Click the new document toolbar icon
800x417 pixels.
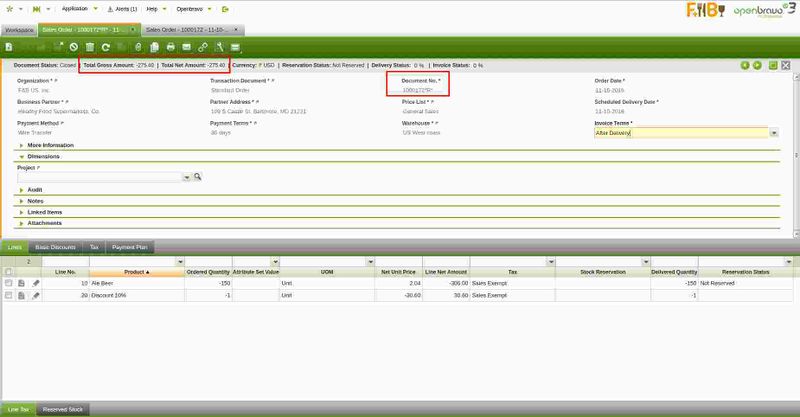[8, 47]
